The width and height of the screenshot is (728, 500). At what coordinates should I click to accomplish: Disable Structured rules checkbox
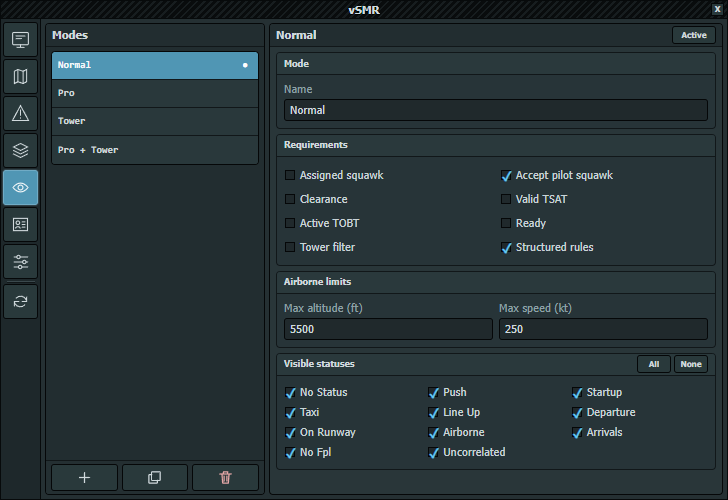click(506, 247)
